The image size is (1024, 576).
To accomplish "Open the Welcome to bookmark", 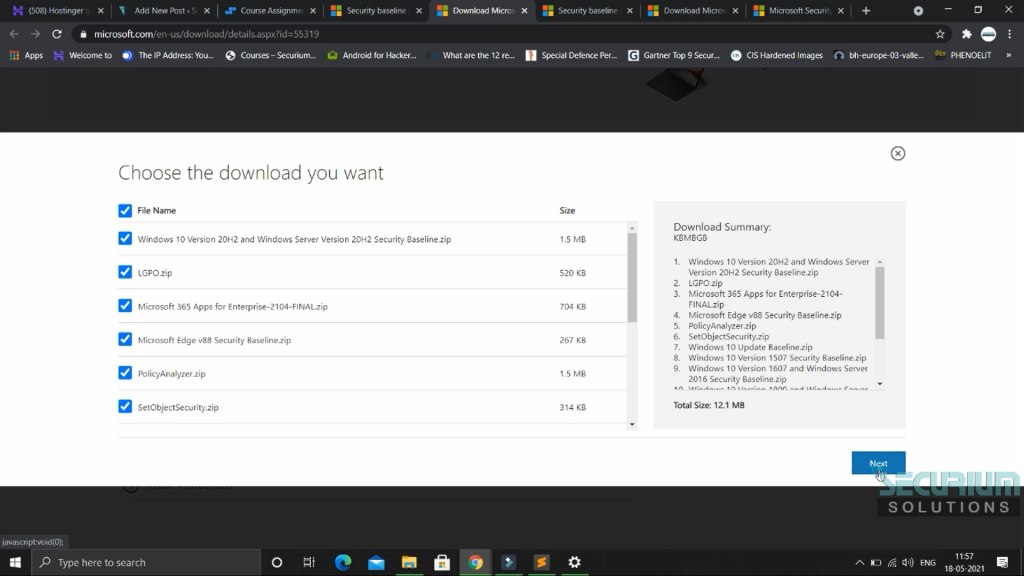I will pos(82,56).
